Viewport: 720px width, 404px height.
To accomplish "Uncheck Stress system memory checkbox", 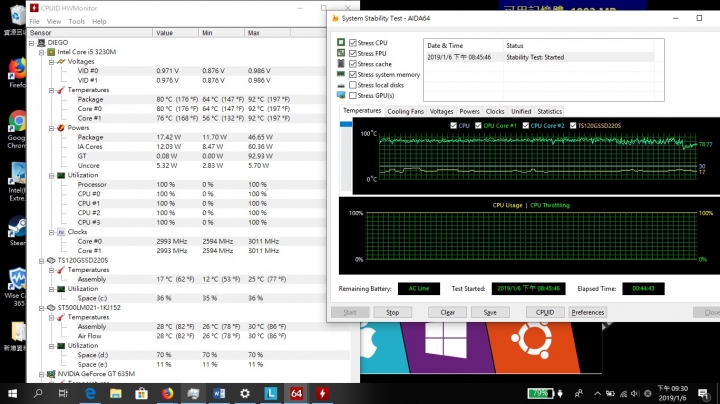I will [353, 74].
